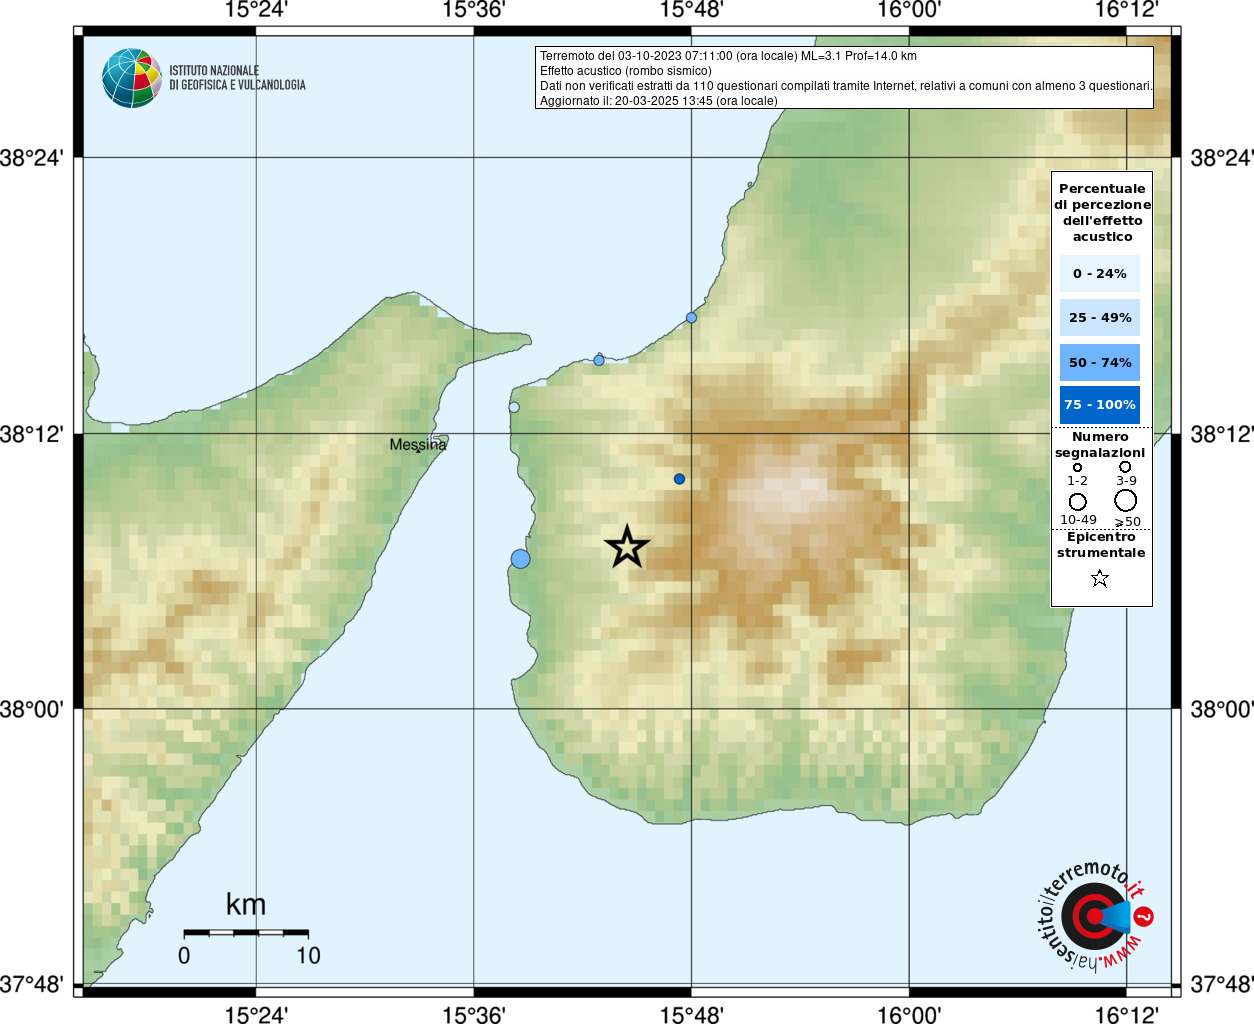1254x1024 pixels.
Task: Click the 75 - 100% legend swatch
Action: [1100, 404]
